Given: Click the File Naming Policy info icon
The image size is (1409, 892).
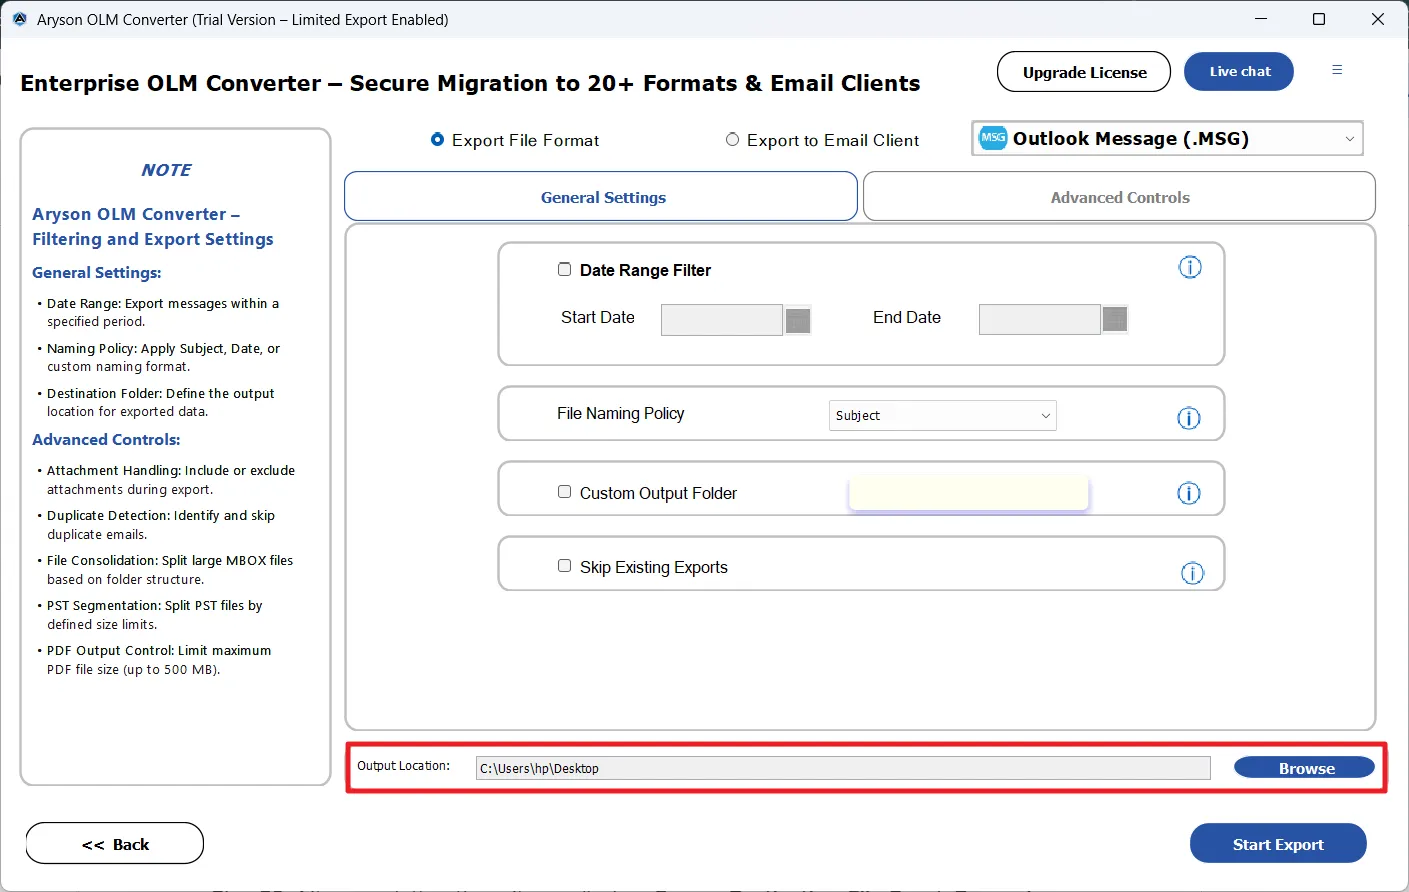Looking at the screenshot, I should pos(1188,418).
